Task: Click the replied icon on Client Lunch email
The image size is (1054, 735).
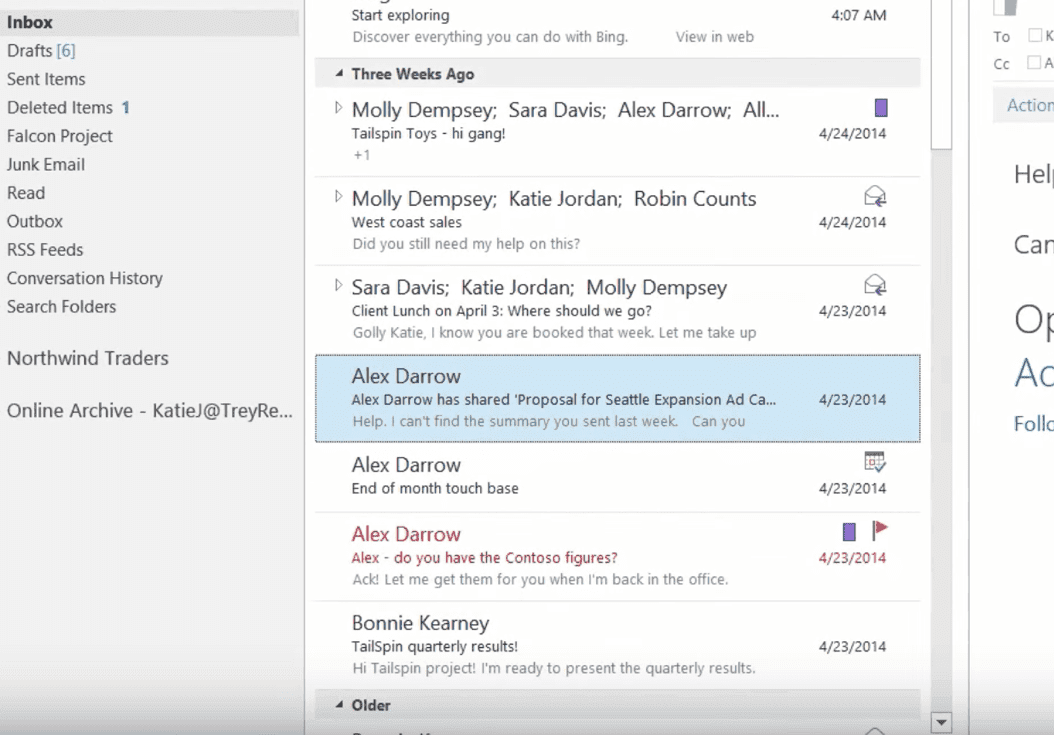Action: click(x=875, y=286)
